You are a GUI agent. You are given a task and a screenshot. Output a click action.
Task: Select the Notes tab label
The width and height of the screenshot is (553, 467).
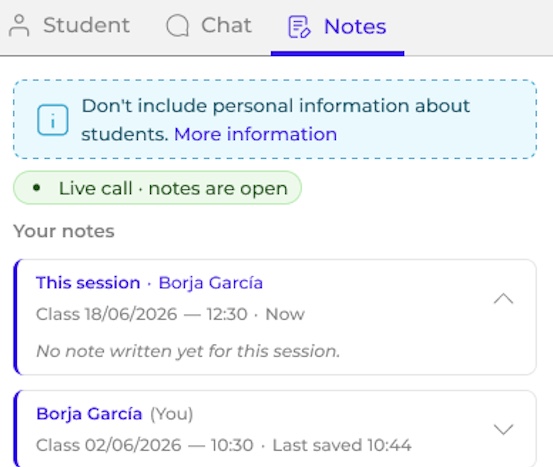tap(355, 26)
